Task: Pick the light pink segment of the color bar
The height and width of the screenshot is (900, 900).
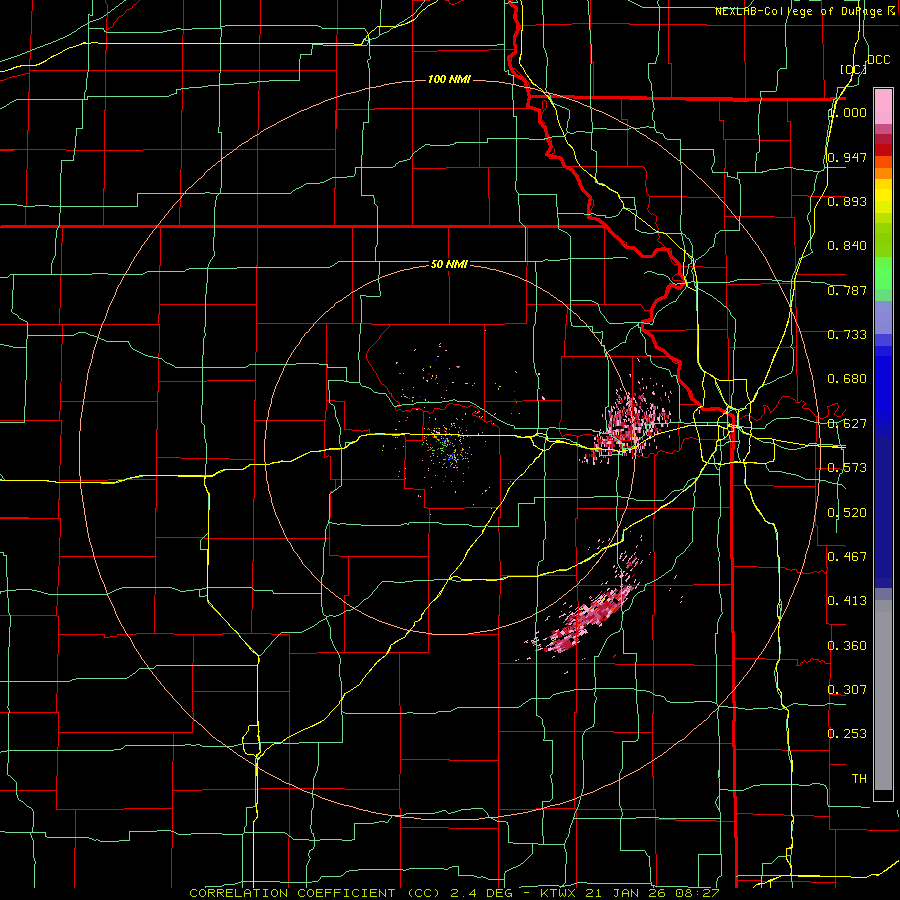Action: [883, 107]
